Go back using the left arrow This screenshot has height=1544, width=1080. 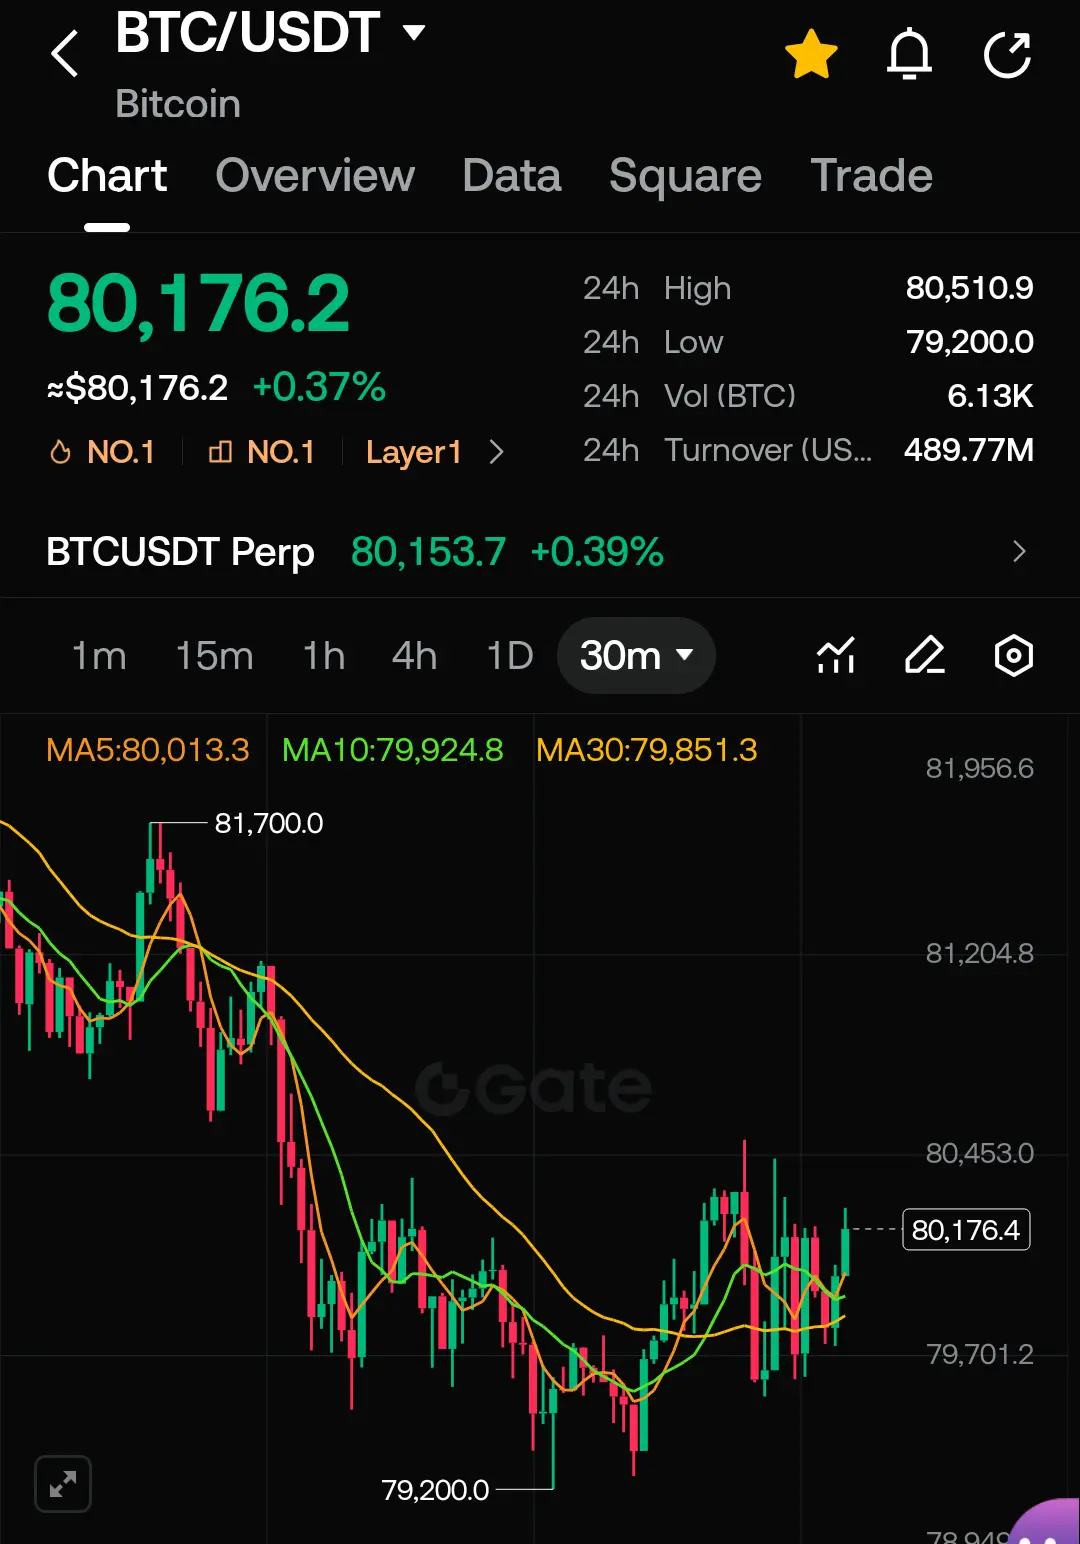click(x=65, y=53)
